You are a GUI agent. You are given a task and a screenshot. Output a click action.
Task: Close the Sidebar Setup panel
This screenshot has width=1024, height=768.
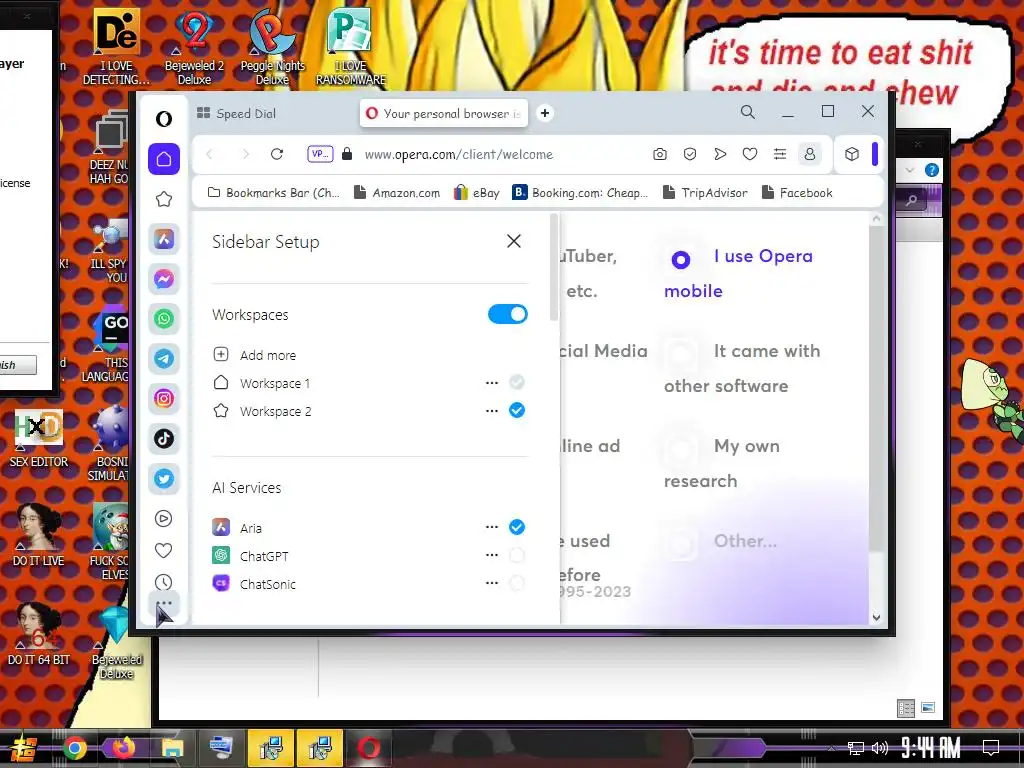(x=514, y=241)
